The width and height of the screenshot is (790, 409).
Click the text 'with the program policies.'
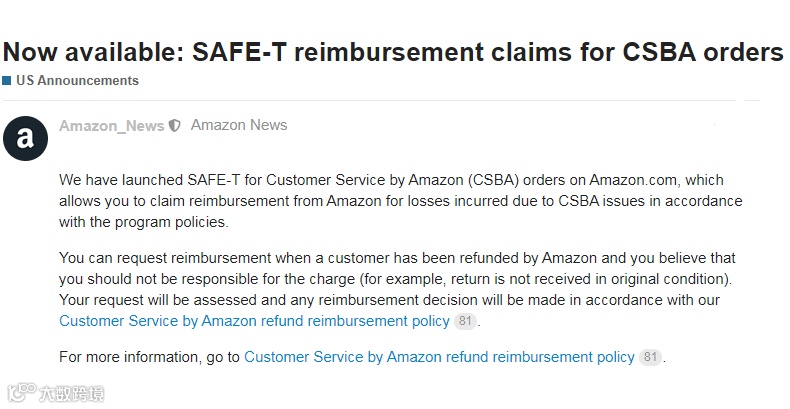point(143,222)
